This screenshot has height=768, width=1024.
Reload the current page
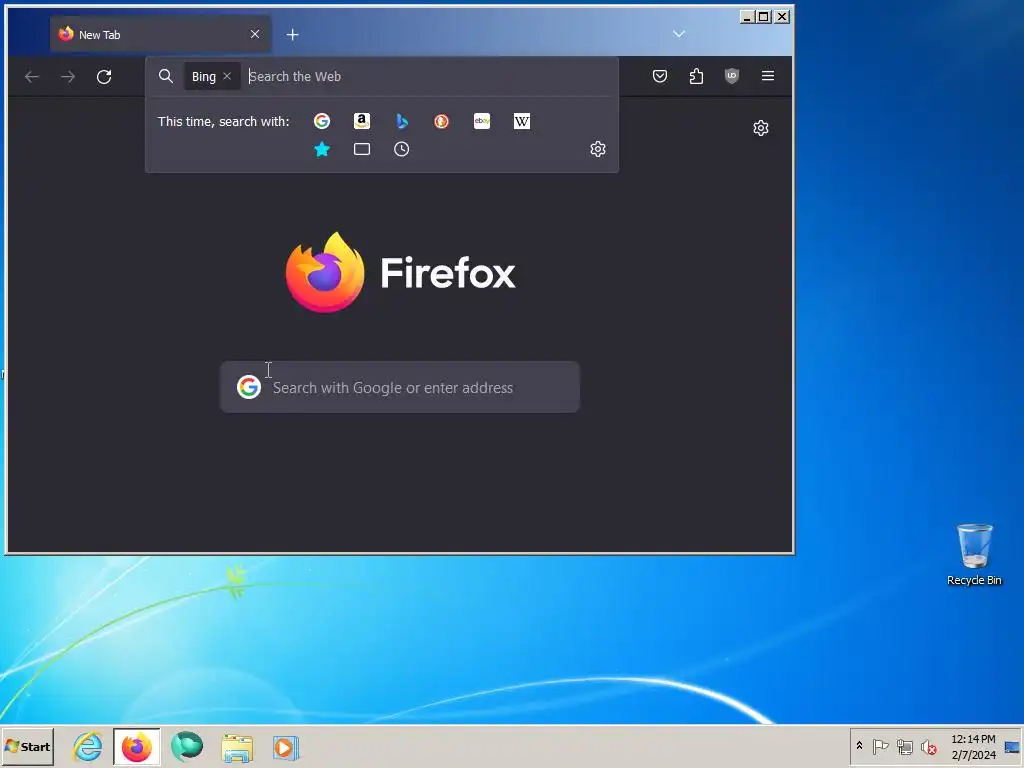104,77
